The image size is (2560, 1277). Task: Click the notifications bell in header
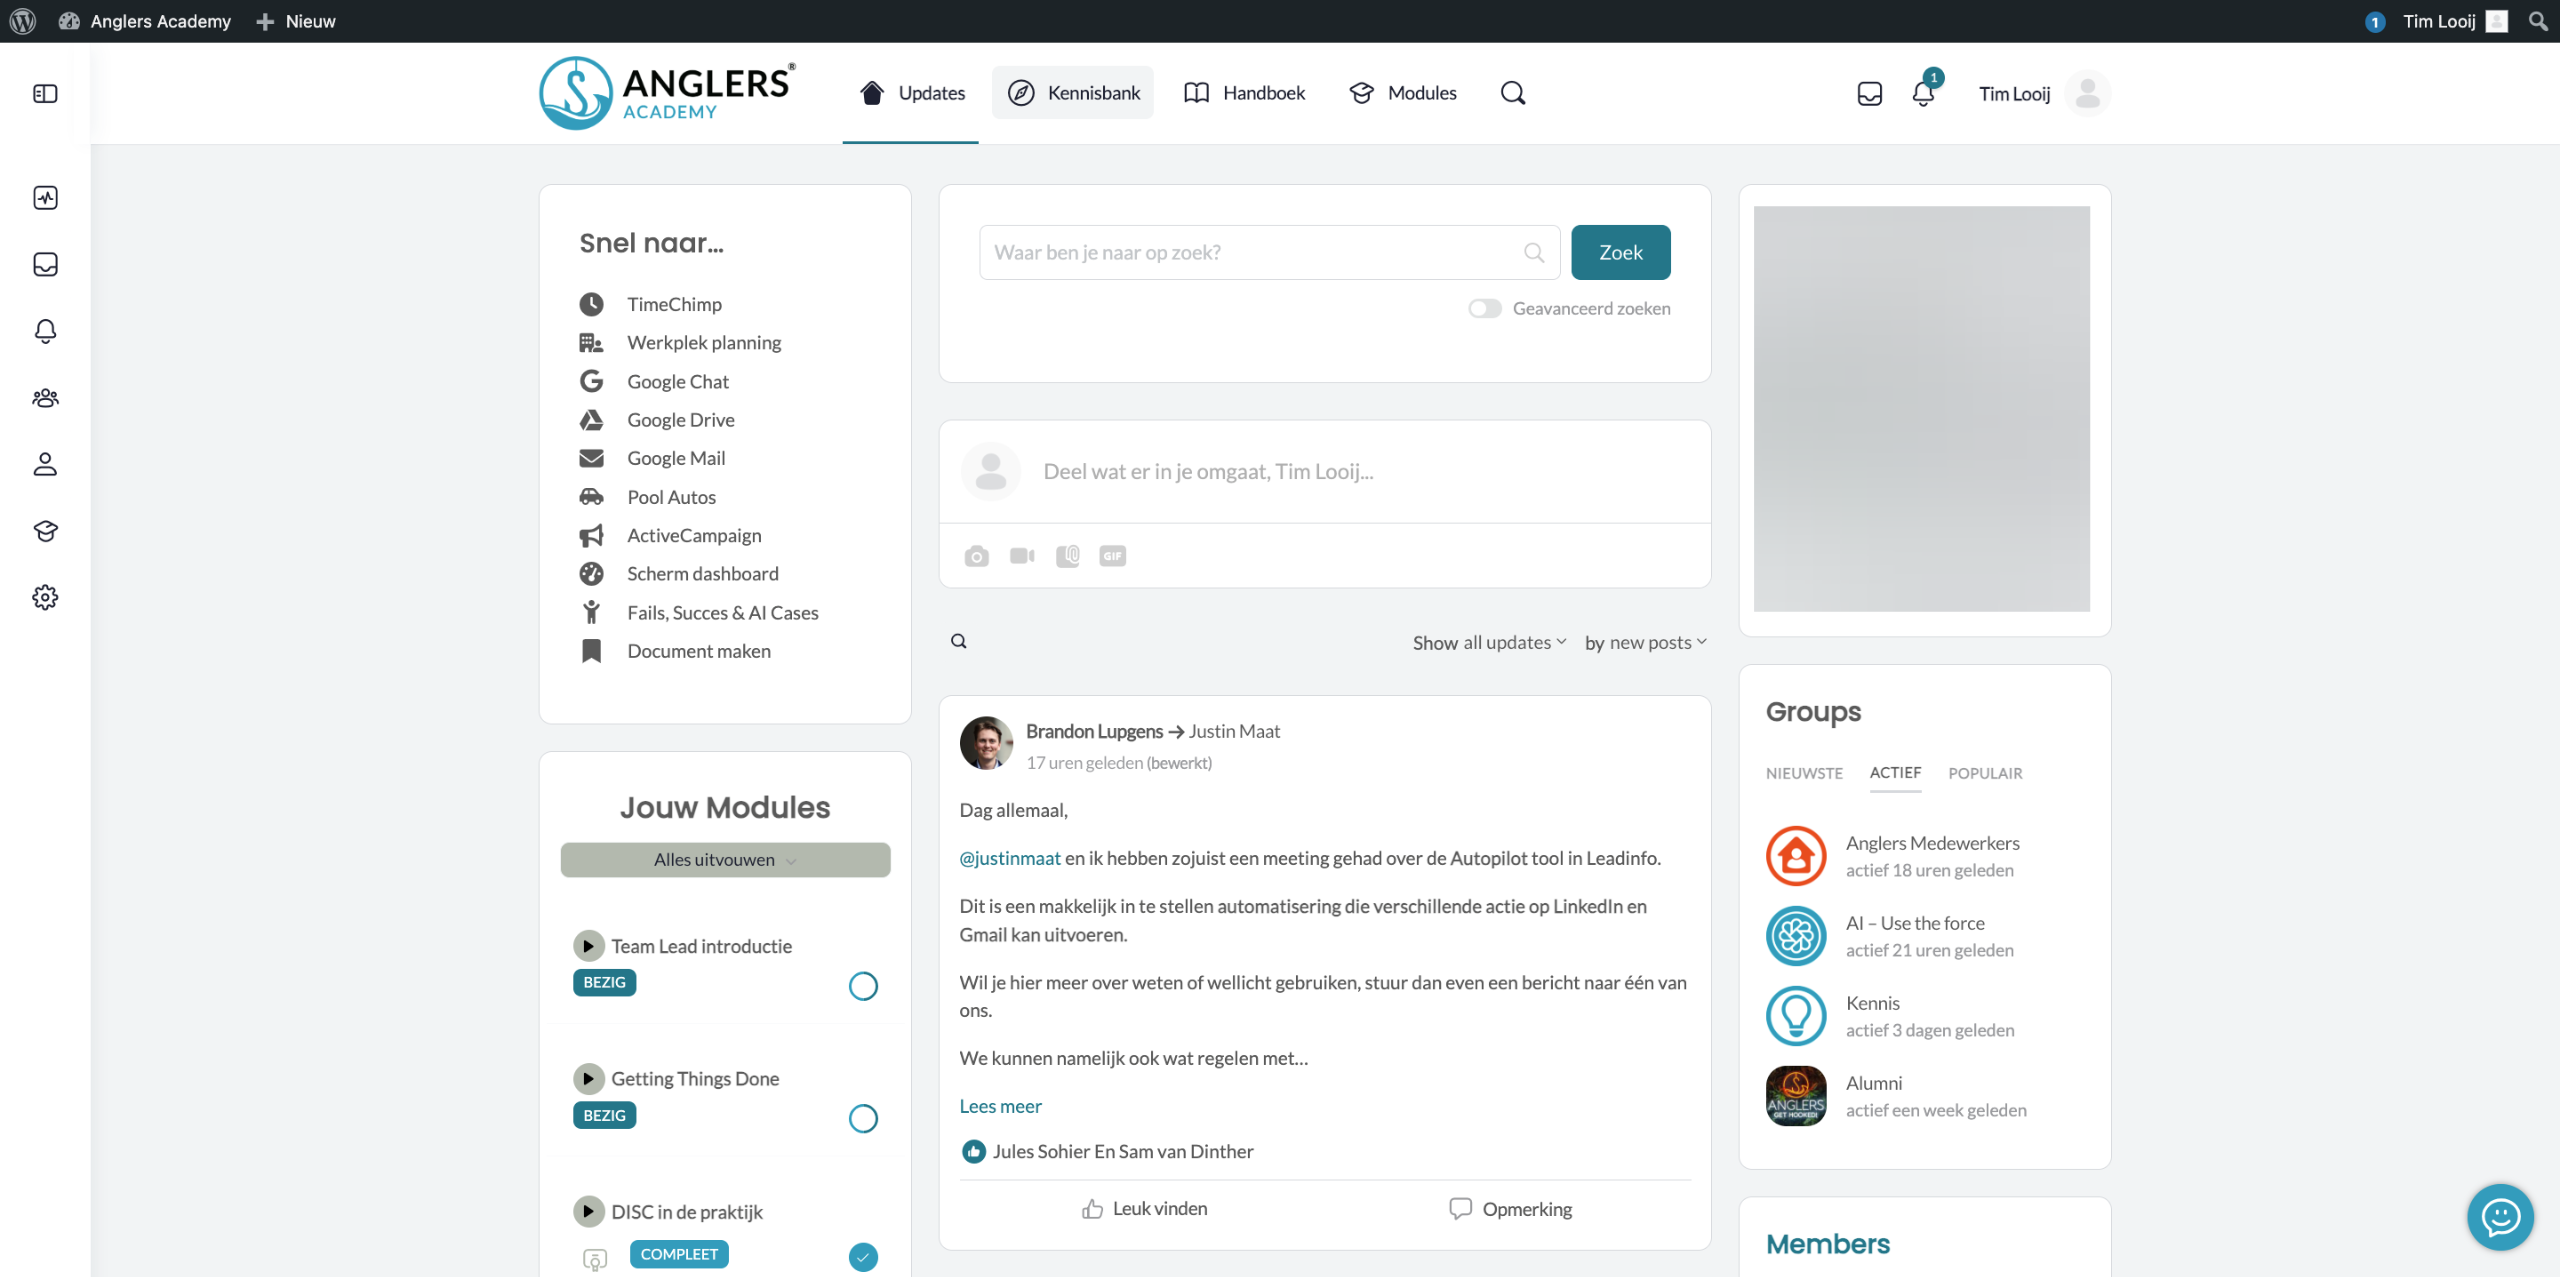pos(1922,94)
